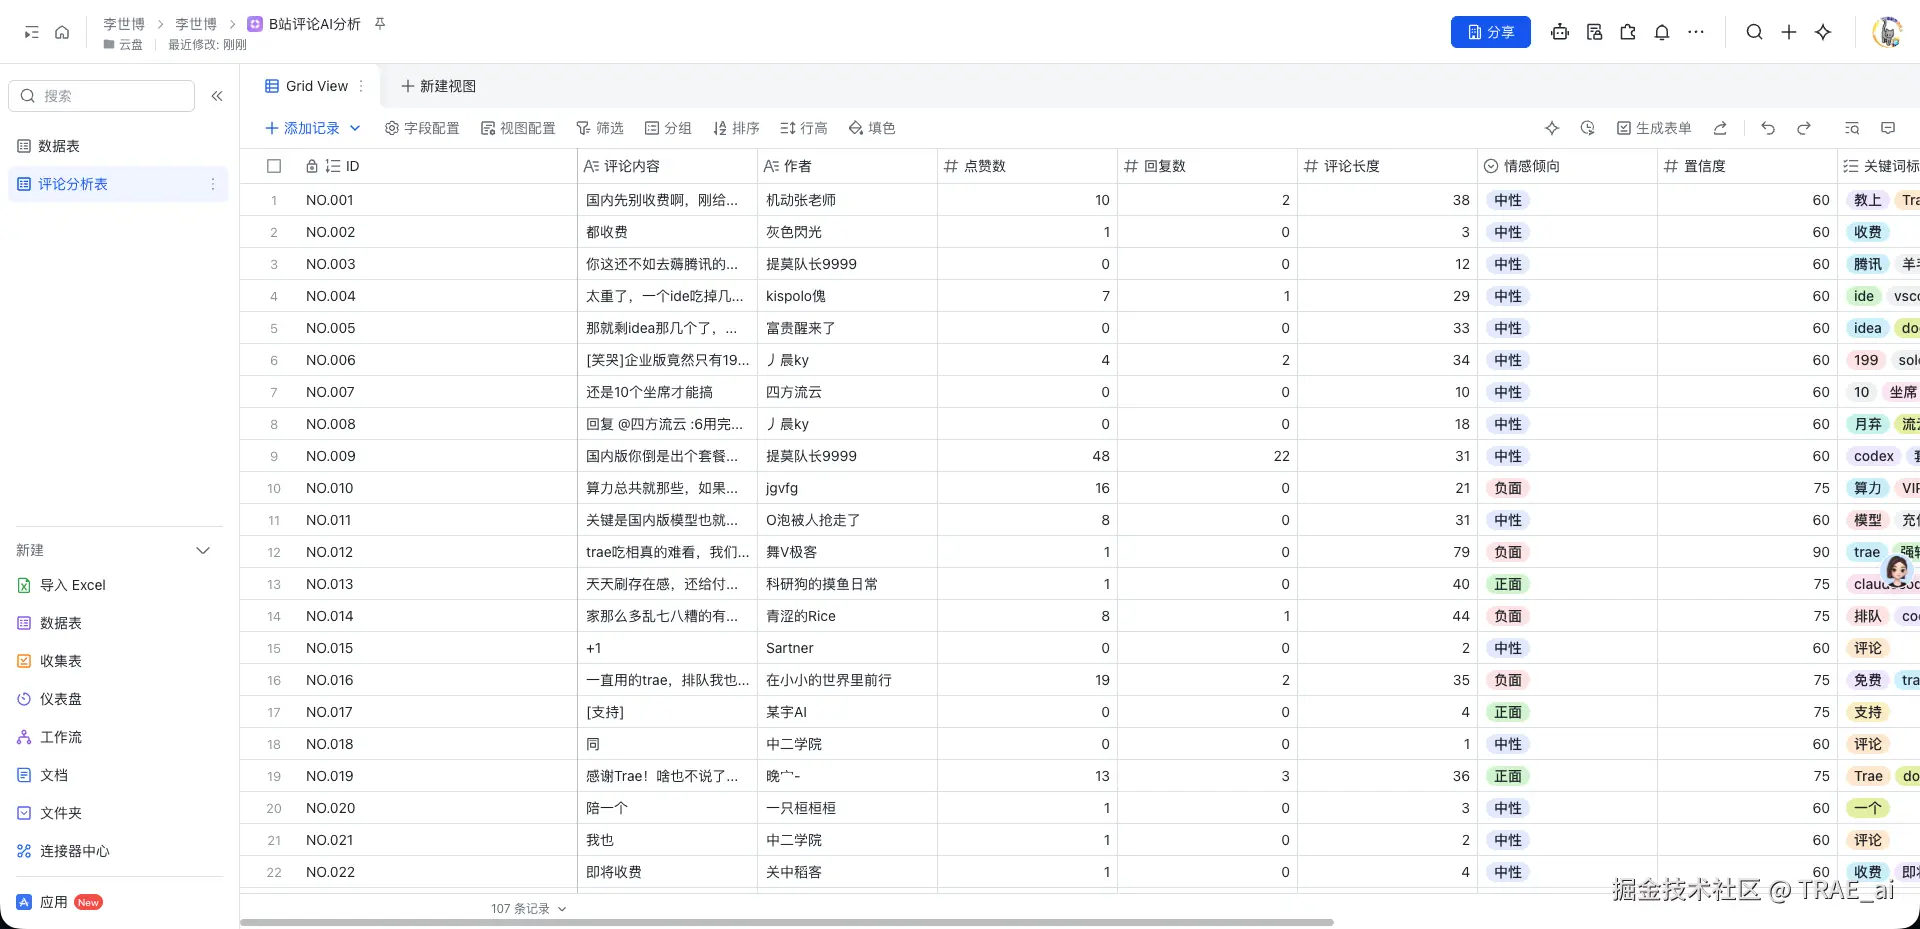
Task: Click 添加记录 button
Action: [x=302, y=128]
